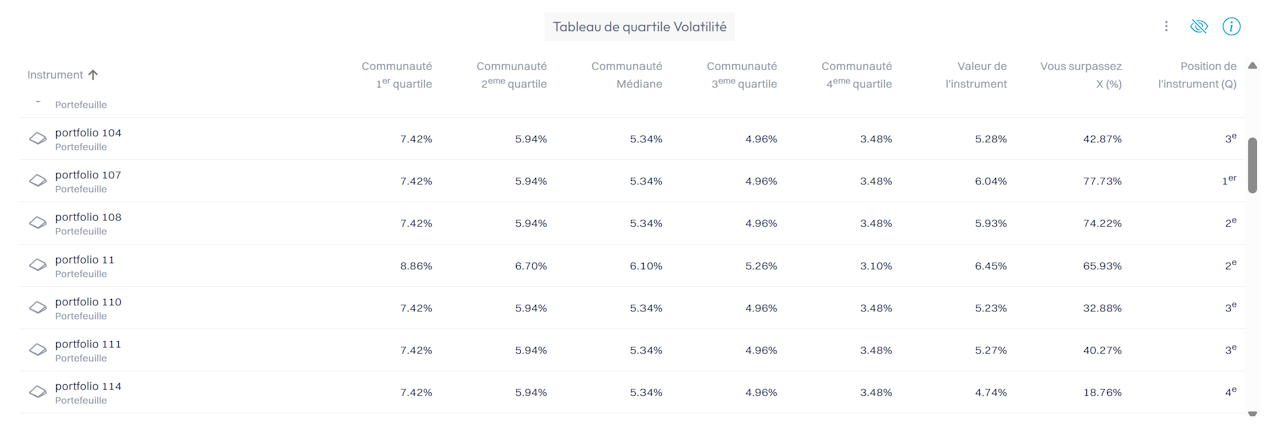
Task: Click the Communauté Médiane column header
Action: (x=627, y=75)
